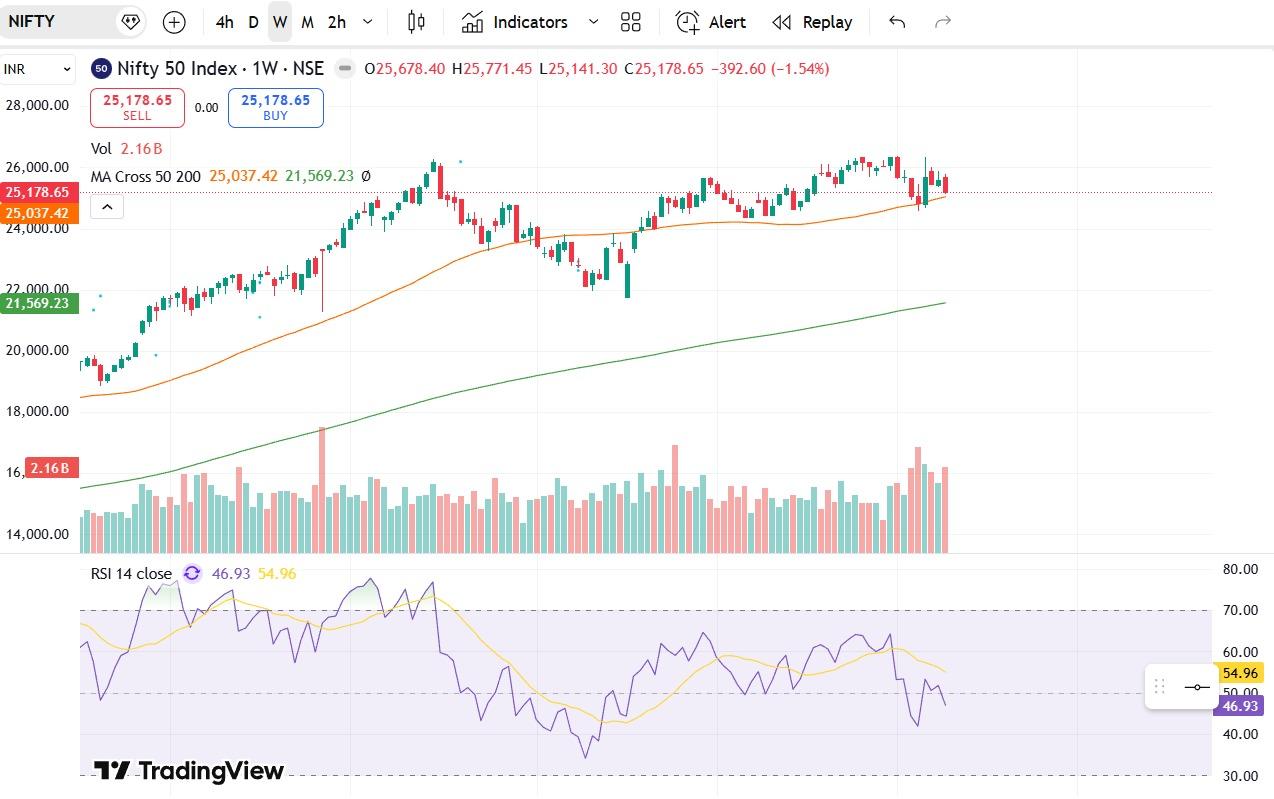Click the 18,000.00 price scale label
This screenshot has width=1274, height=799.
coord(37,411)
